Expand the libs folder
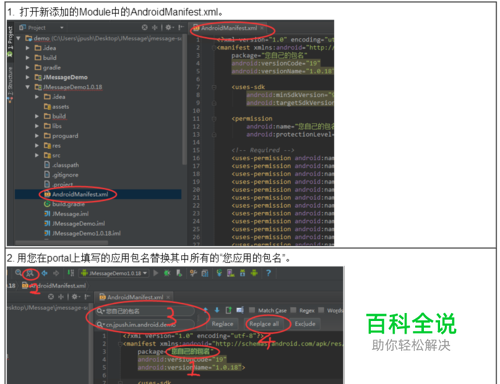Screen dimensions: 500x384 pyautogui.click(x=37, y=126)
